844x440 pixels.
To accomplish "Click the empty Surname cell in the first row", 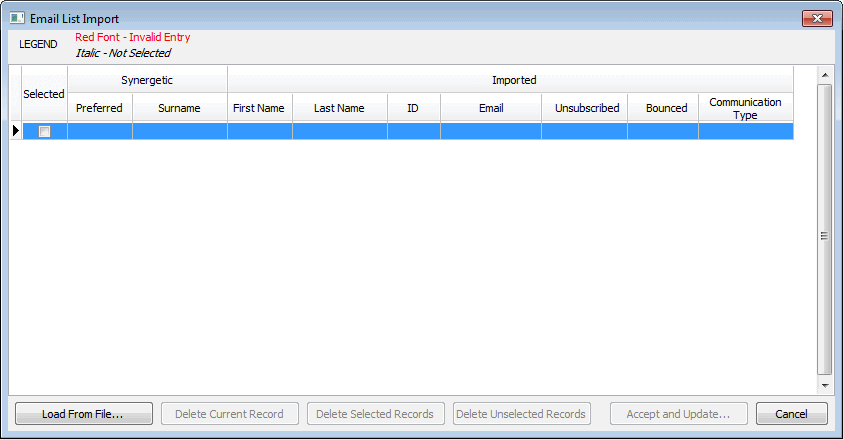I will coord(180,131).
